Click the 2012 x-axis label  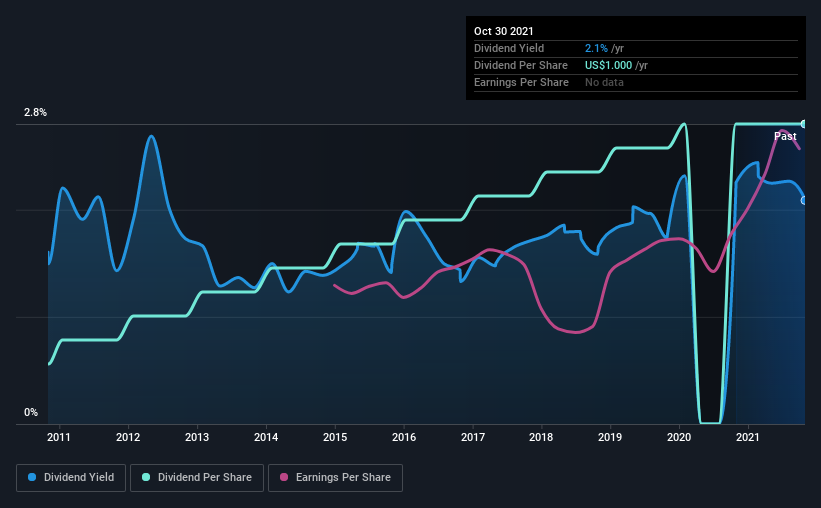click(x=128, y=437)
